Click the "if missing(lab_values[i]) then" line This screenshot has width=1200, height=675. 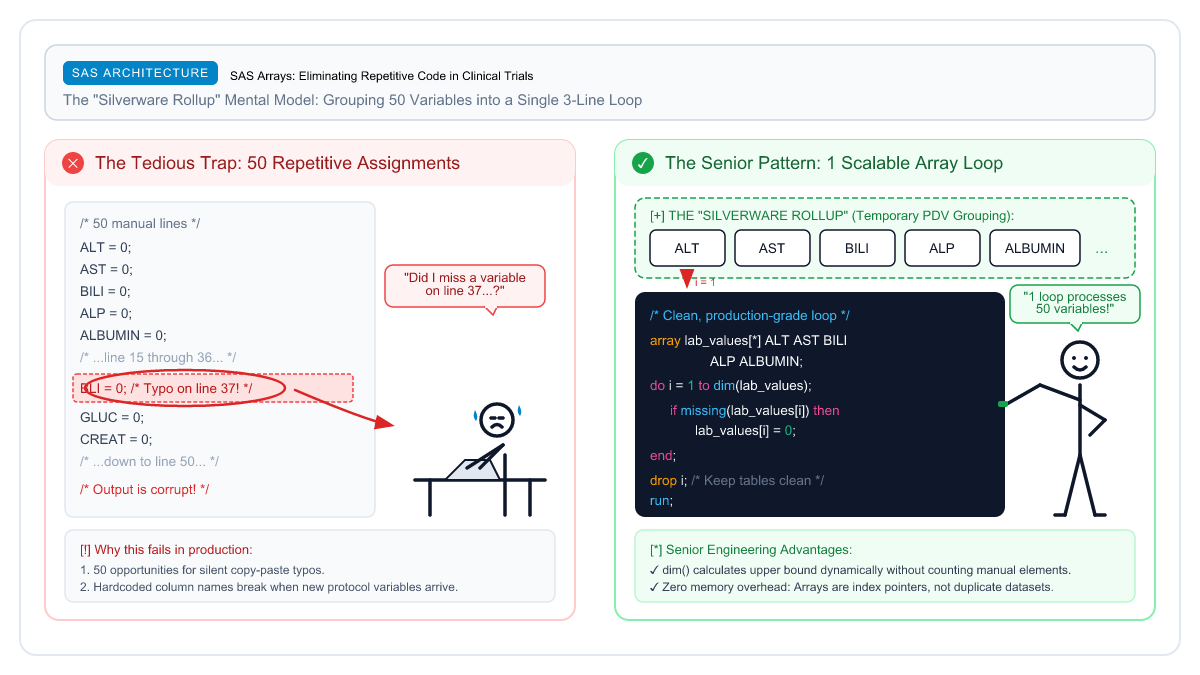[755, 410]
